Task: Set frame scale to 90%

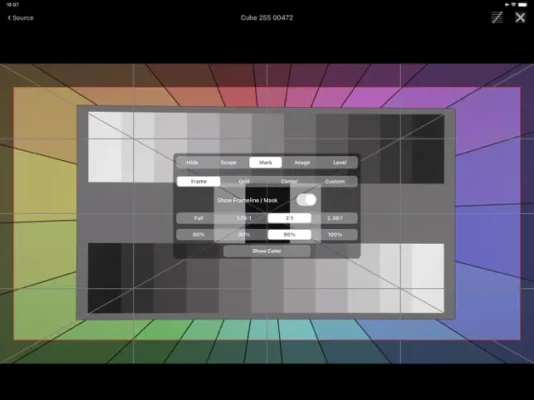Action: pyautogui.click(x=244, y=235)
